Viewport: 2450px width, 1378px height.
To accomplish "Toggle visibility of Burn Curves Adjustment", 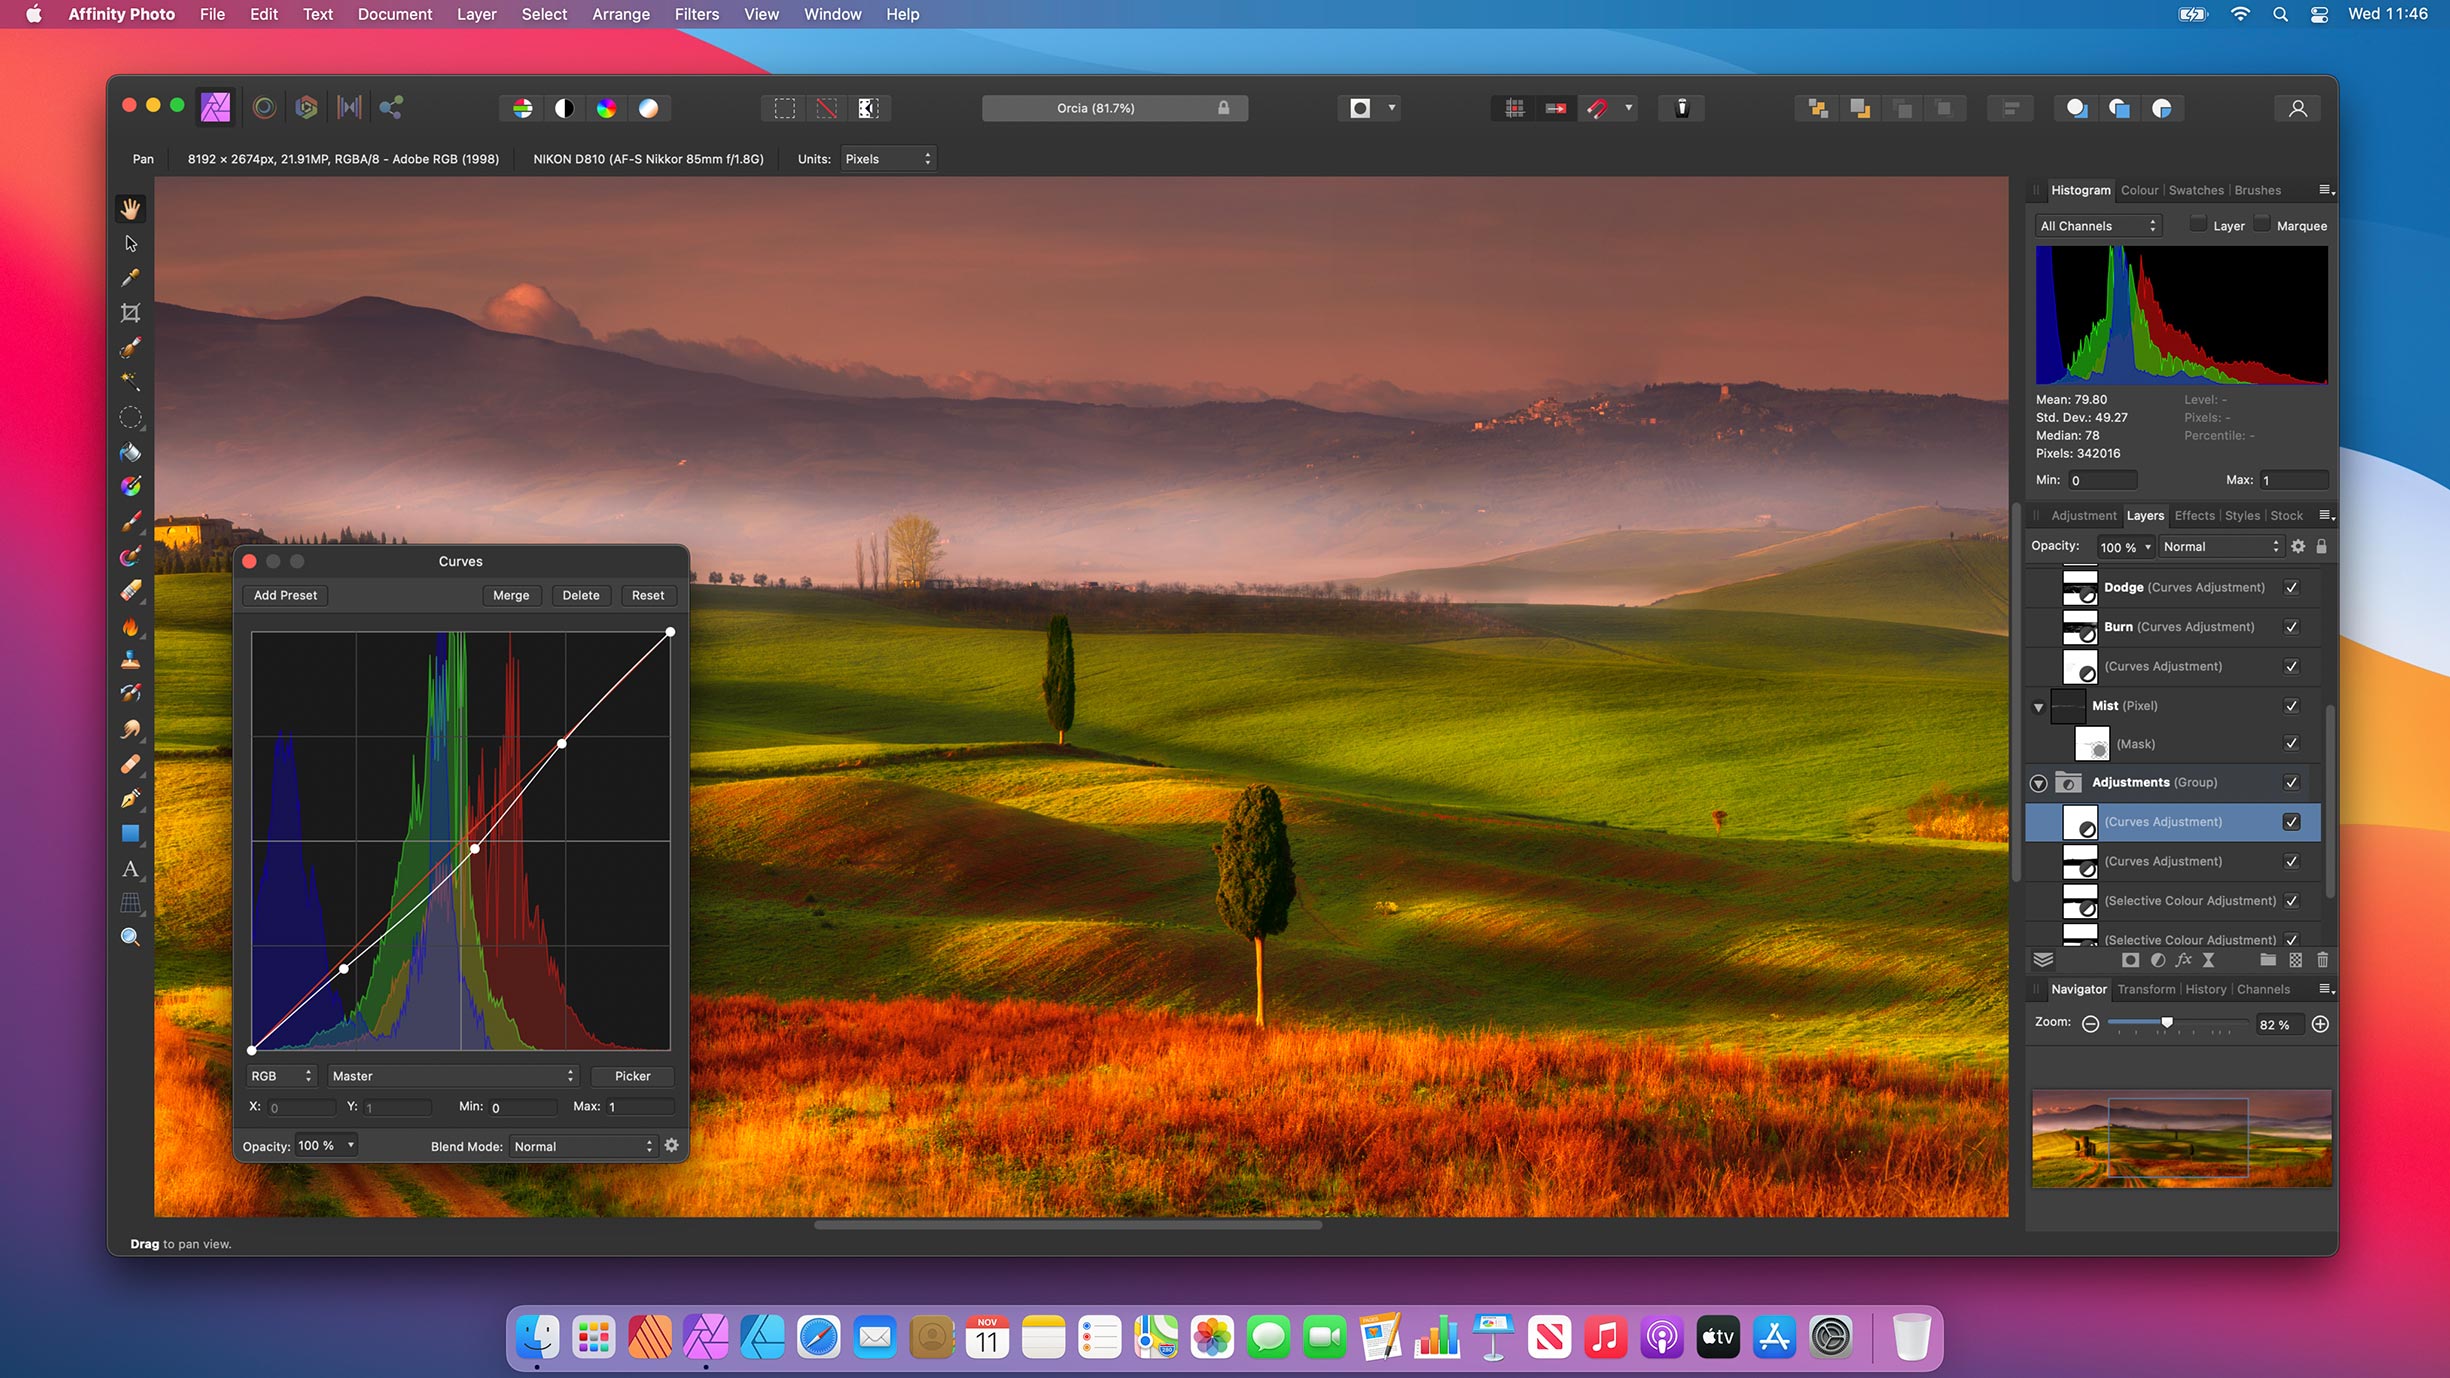I will coord(2292,626).
